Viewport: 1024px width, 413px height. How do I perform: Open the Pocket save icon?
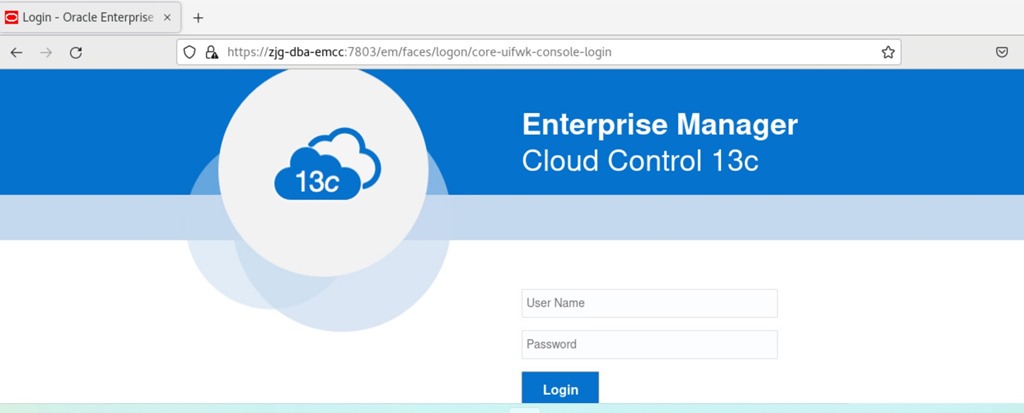1002,52
